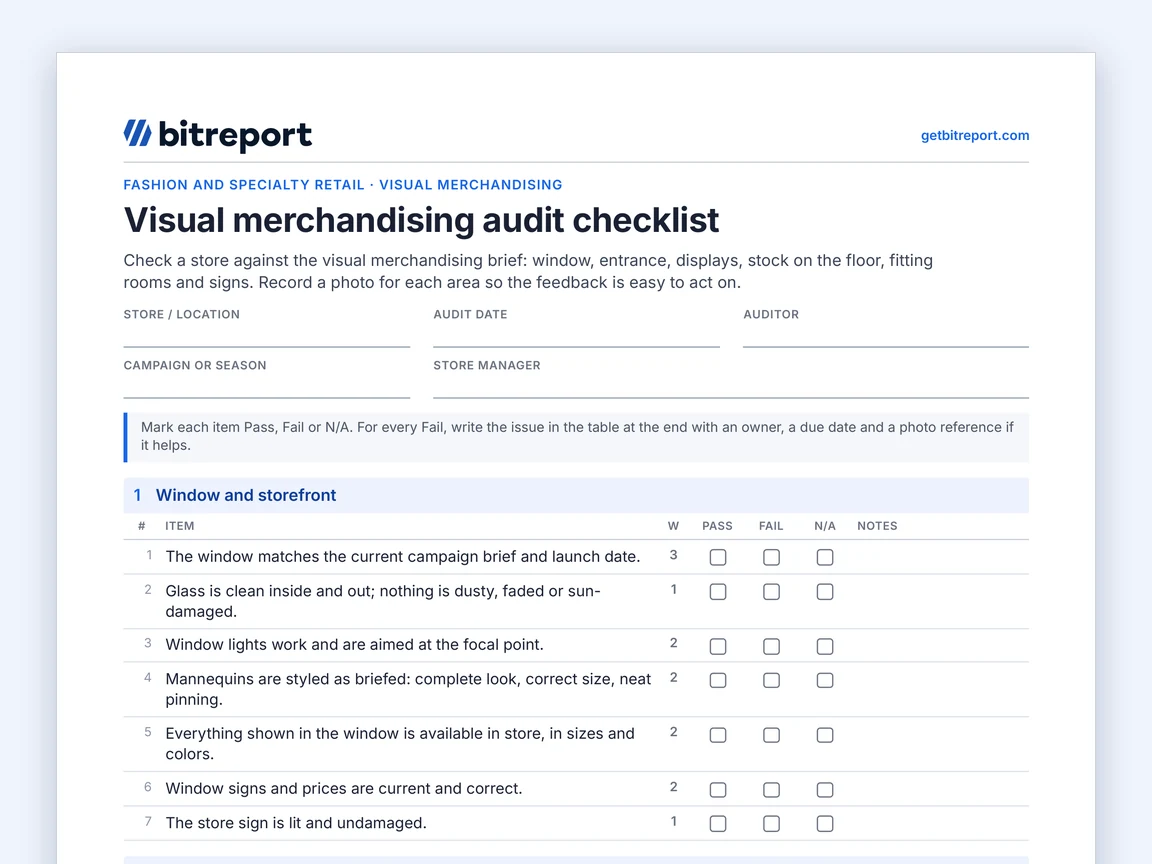Check Fail for window matches campaign brief
The height and width of the screenshot is (864, 1152).
point(771,557)
